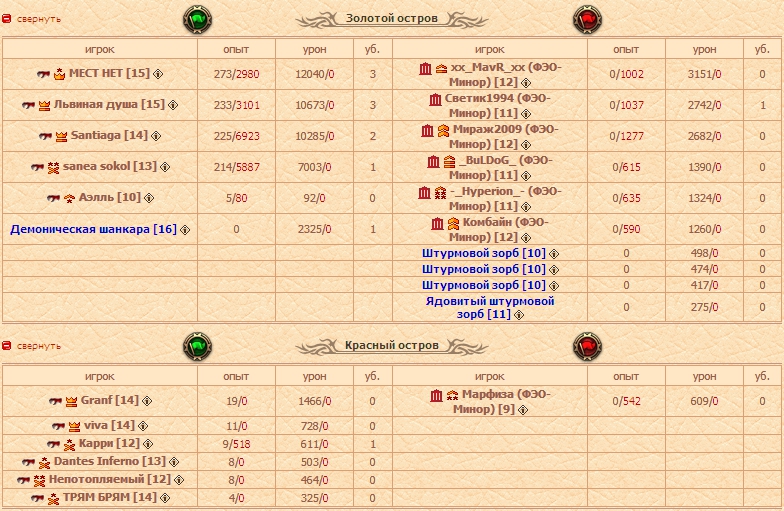Select damage value 12040/0
The height and width of the screenshot is (511, 784).
[x=314, y=74]
